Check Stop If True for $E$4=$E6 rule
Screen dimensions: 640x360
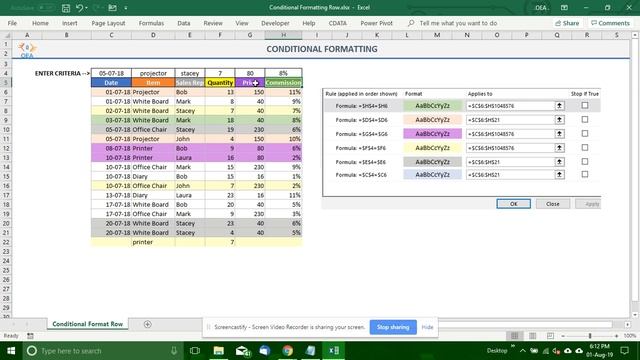585,162
